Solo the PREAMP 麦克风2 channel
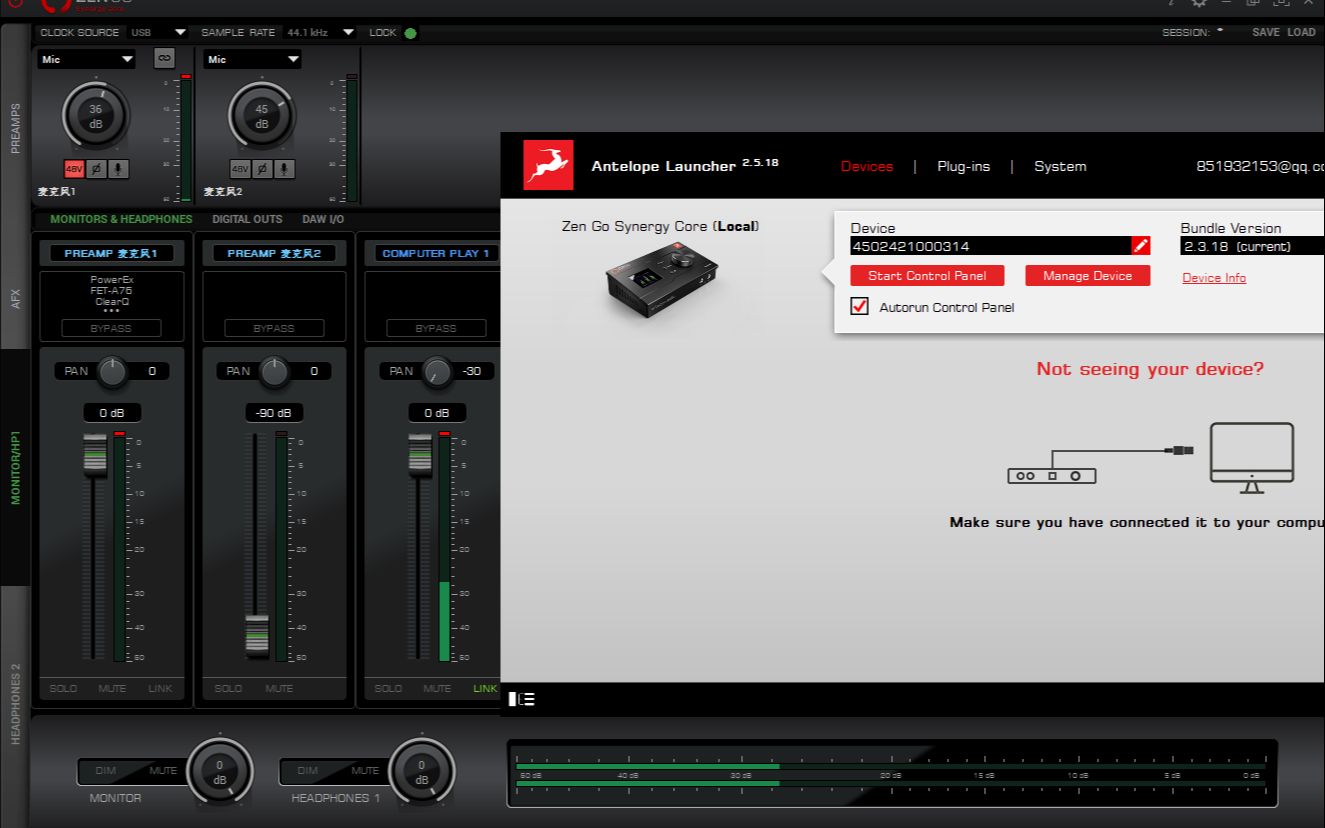Viewport: 1325px width, 828px height. click(x=228, y=688)
